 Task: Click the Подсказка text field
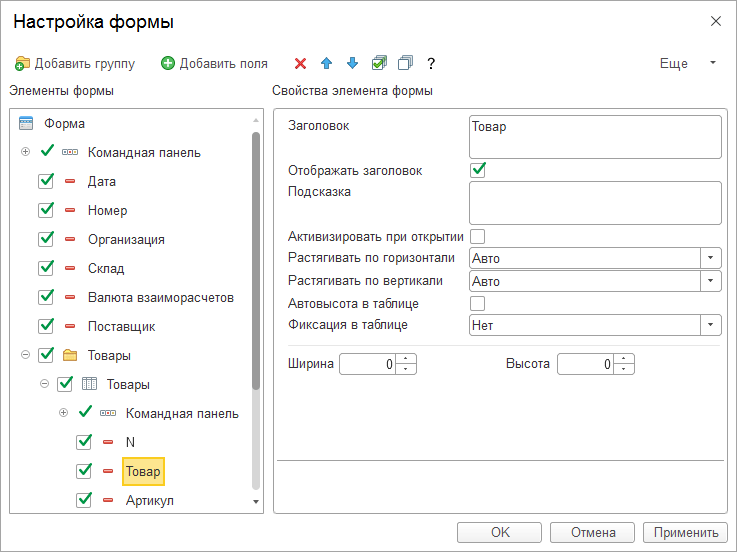pyautogui.click(x=595, y=203)
